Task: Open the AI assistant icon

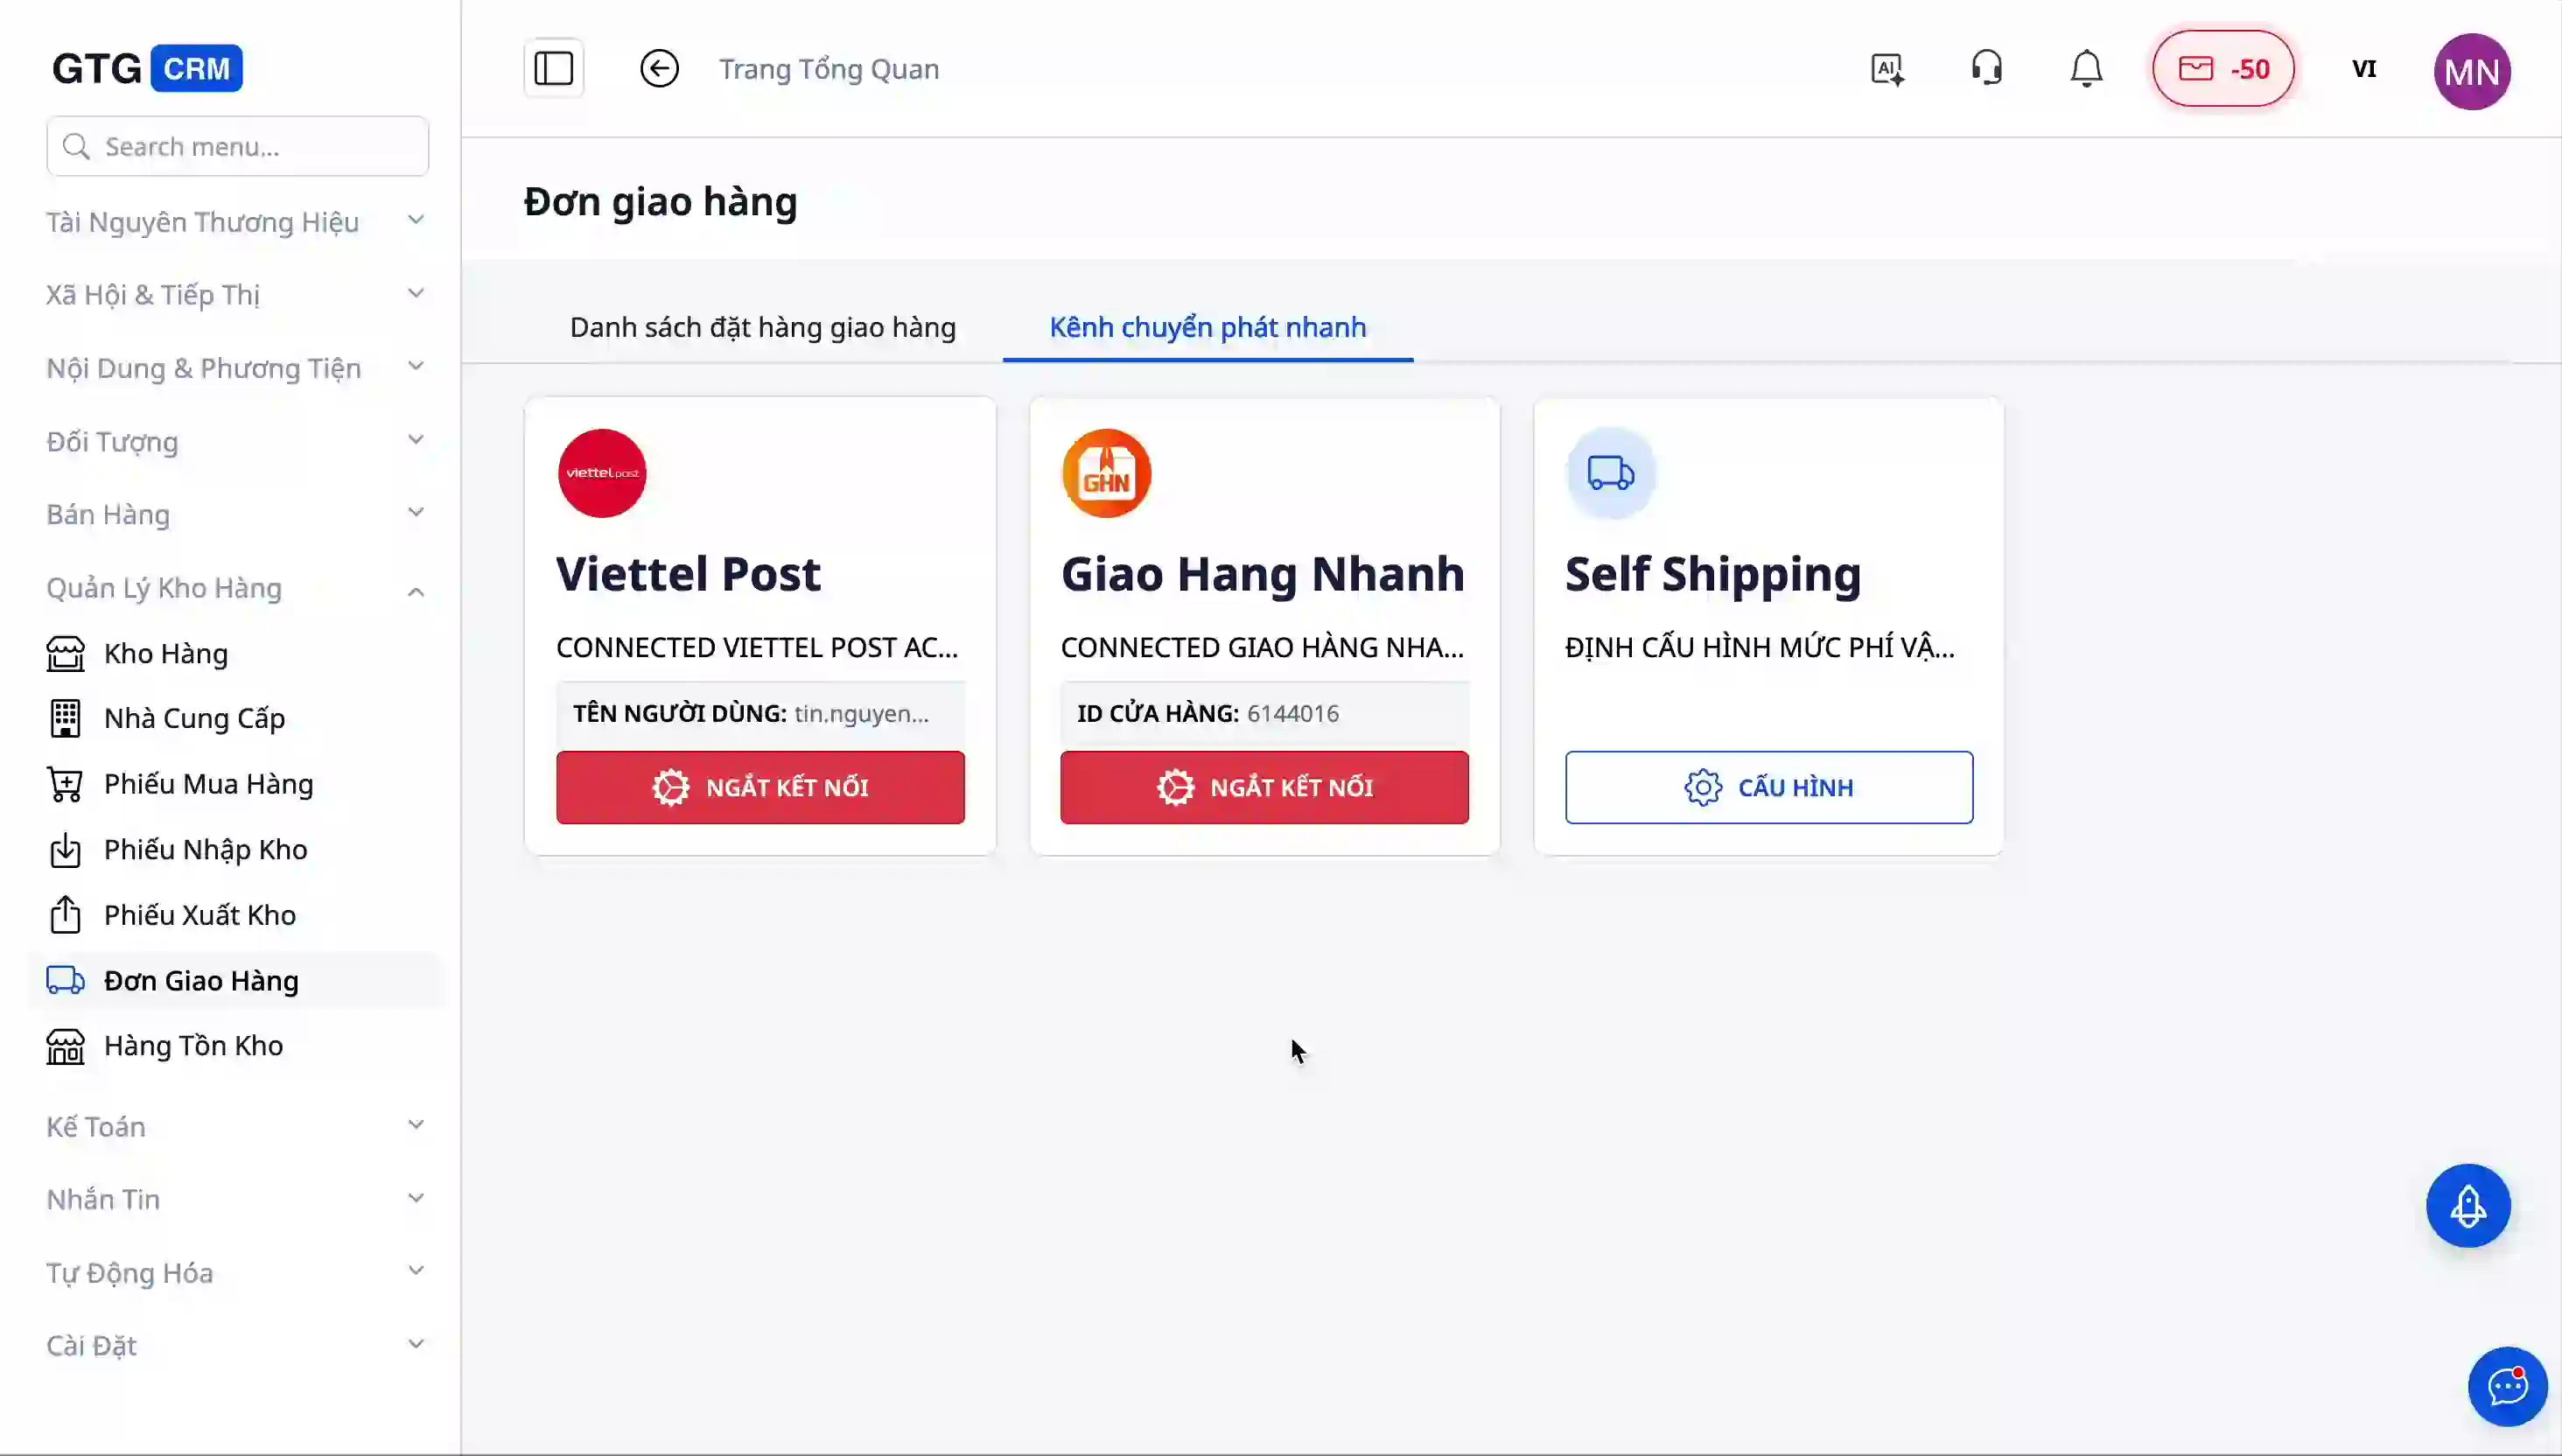Action: coord(1887,69)
